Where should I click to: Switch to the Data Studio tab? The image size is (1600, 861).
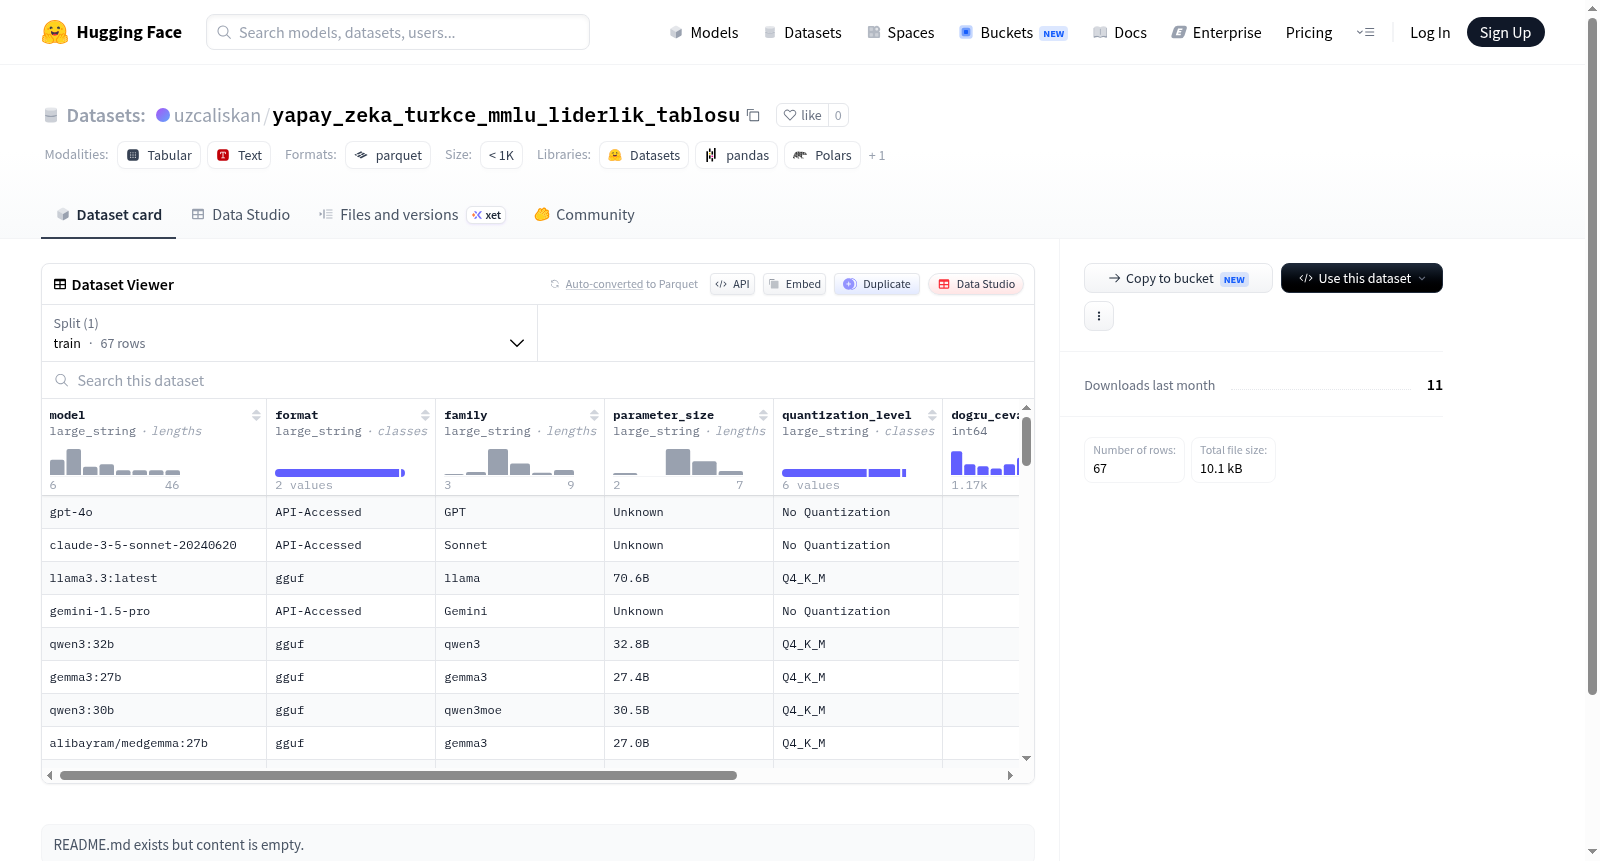point(241,215)
